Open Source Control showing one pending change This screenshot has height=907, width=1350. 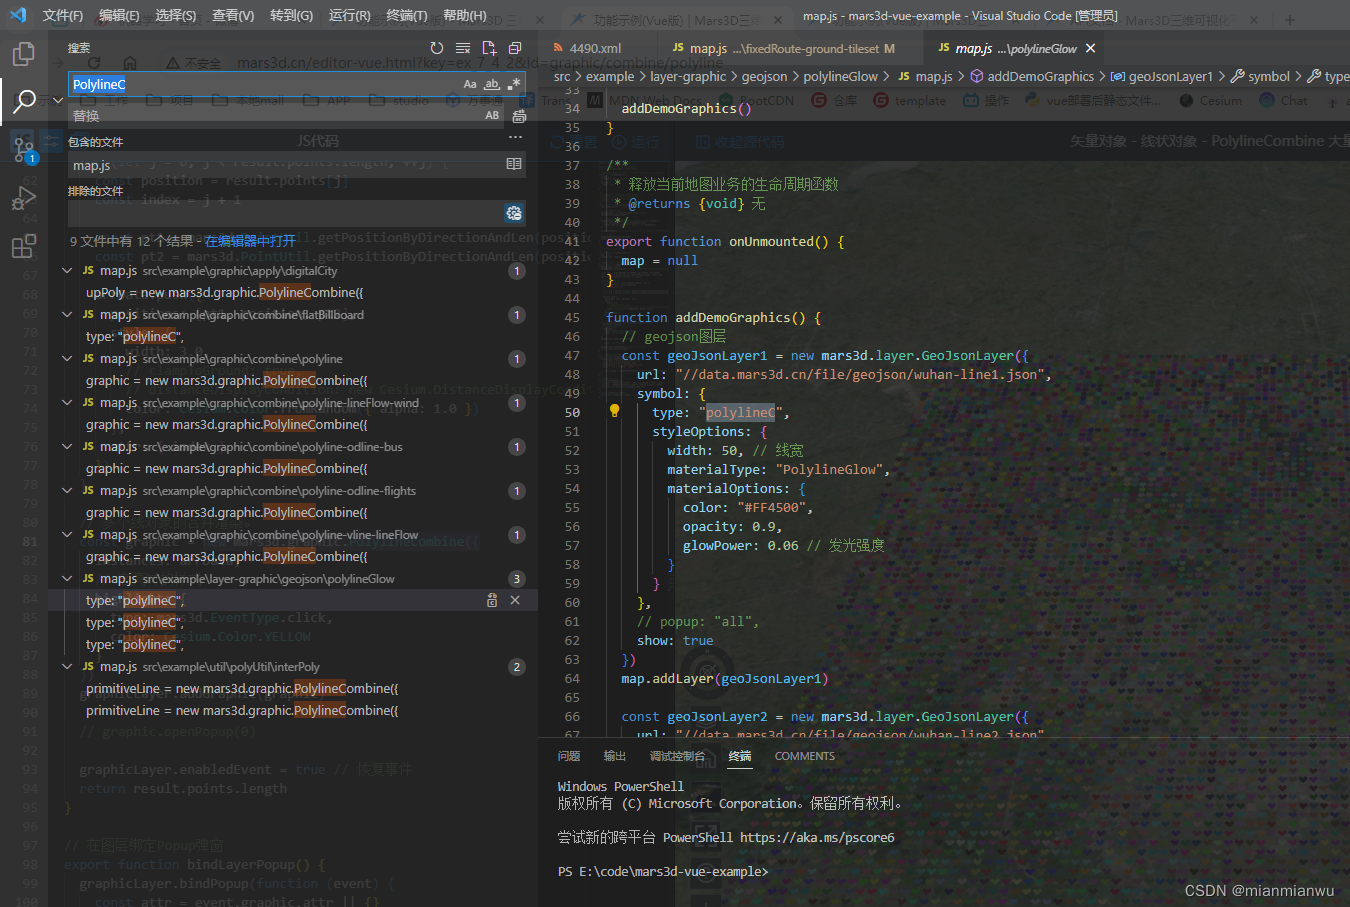(23, 149)
